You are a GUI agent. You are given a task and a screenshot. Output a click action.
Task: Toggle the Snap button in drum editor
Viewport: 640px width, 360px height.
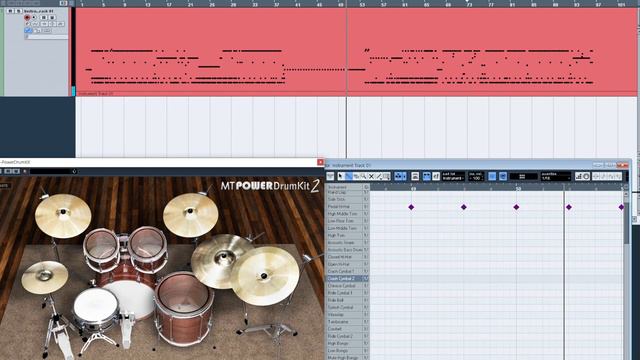[492, 176]
